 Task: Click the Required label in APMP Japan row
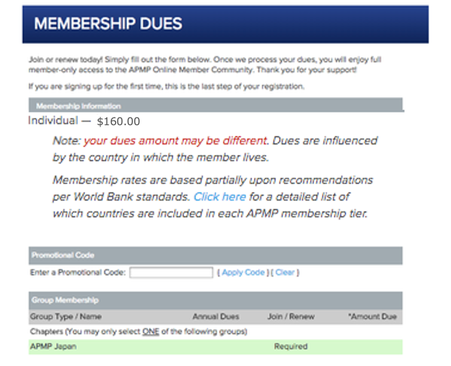click(291, 346)
